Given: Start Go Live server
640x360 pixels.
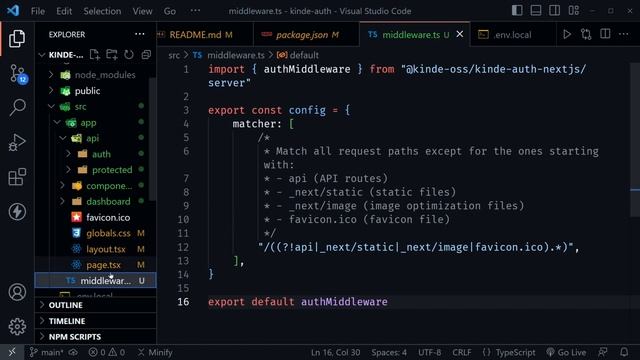Looking at the screenshot, I should (566, 352).
